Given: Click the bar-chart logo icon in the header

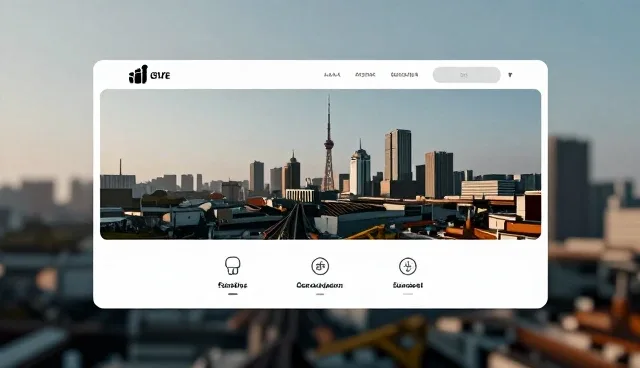Looking at the screenshot, I should [x=138, y=75].
